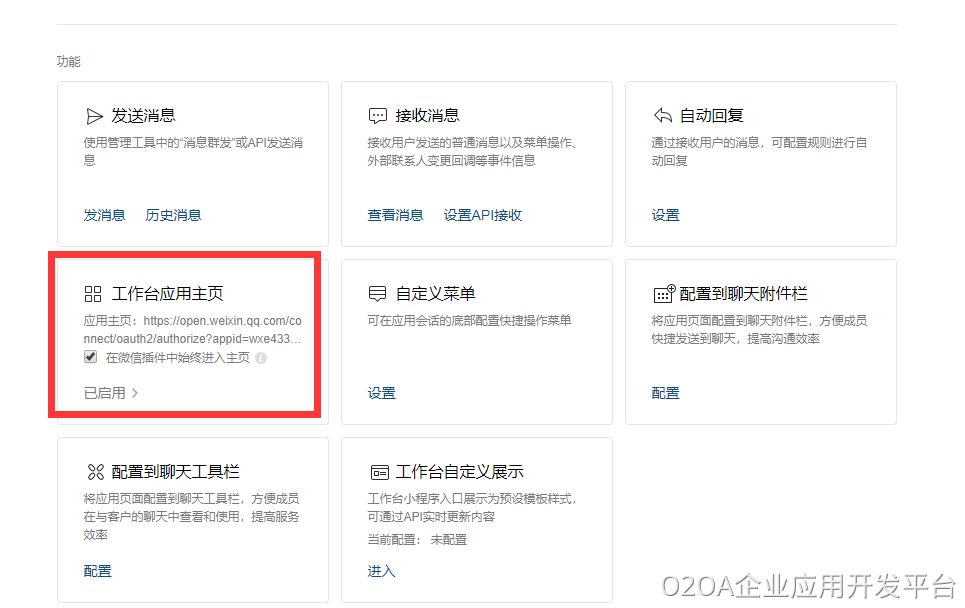965x608 pixels.
Task: Click the tools icon for 配置到聊天工具栏
Action: coord(94,472)
